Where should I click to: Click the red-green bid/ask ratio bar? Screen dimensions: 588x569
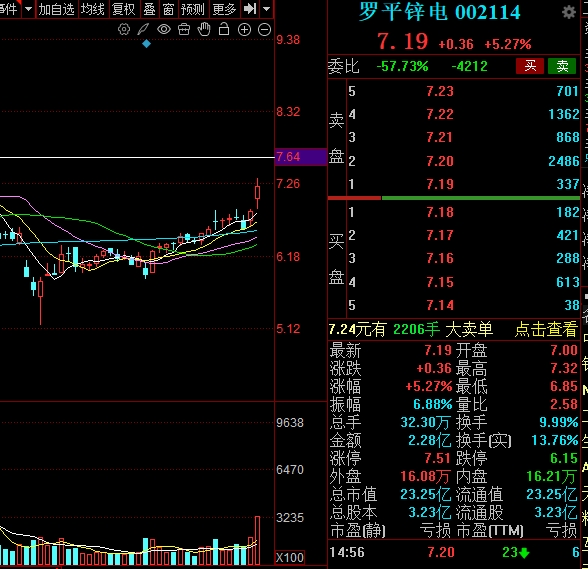click(x=454, y=198)
